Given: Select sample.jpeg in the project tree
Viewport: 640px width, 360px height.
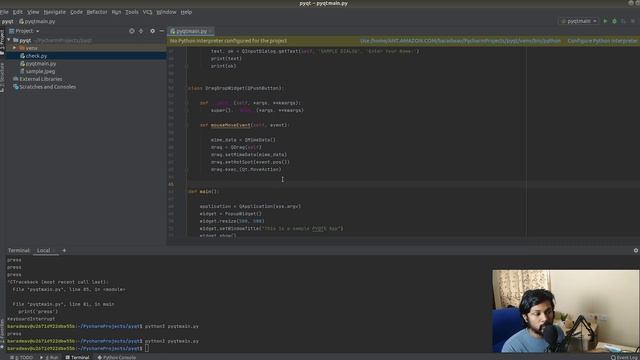Looking at the screenshot, I should pyautogui.click(x=40, y=71).
